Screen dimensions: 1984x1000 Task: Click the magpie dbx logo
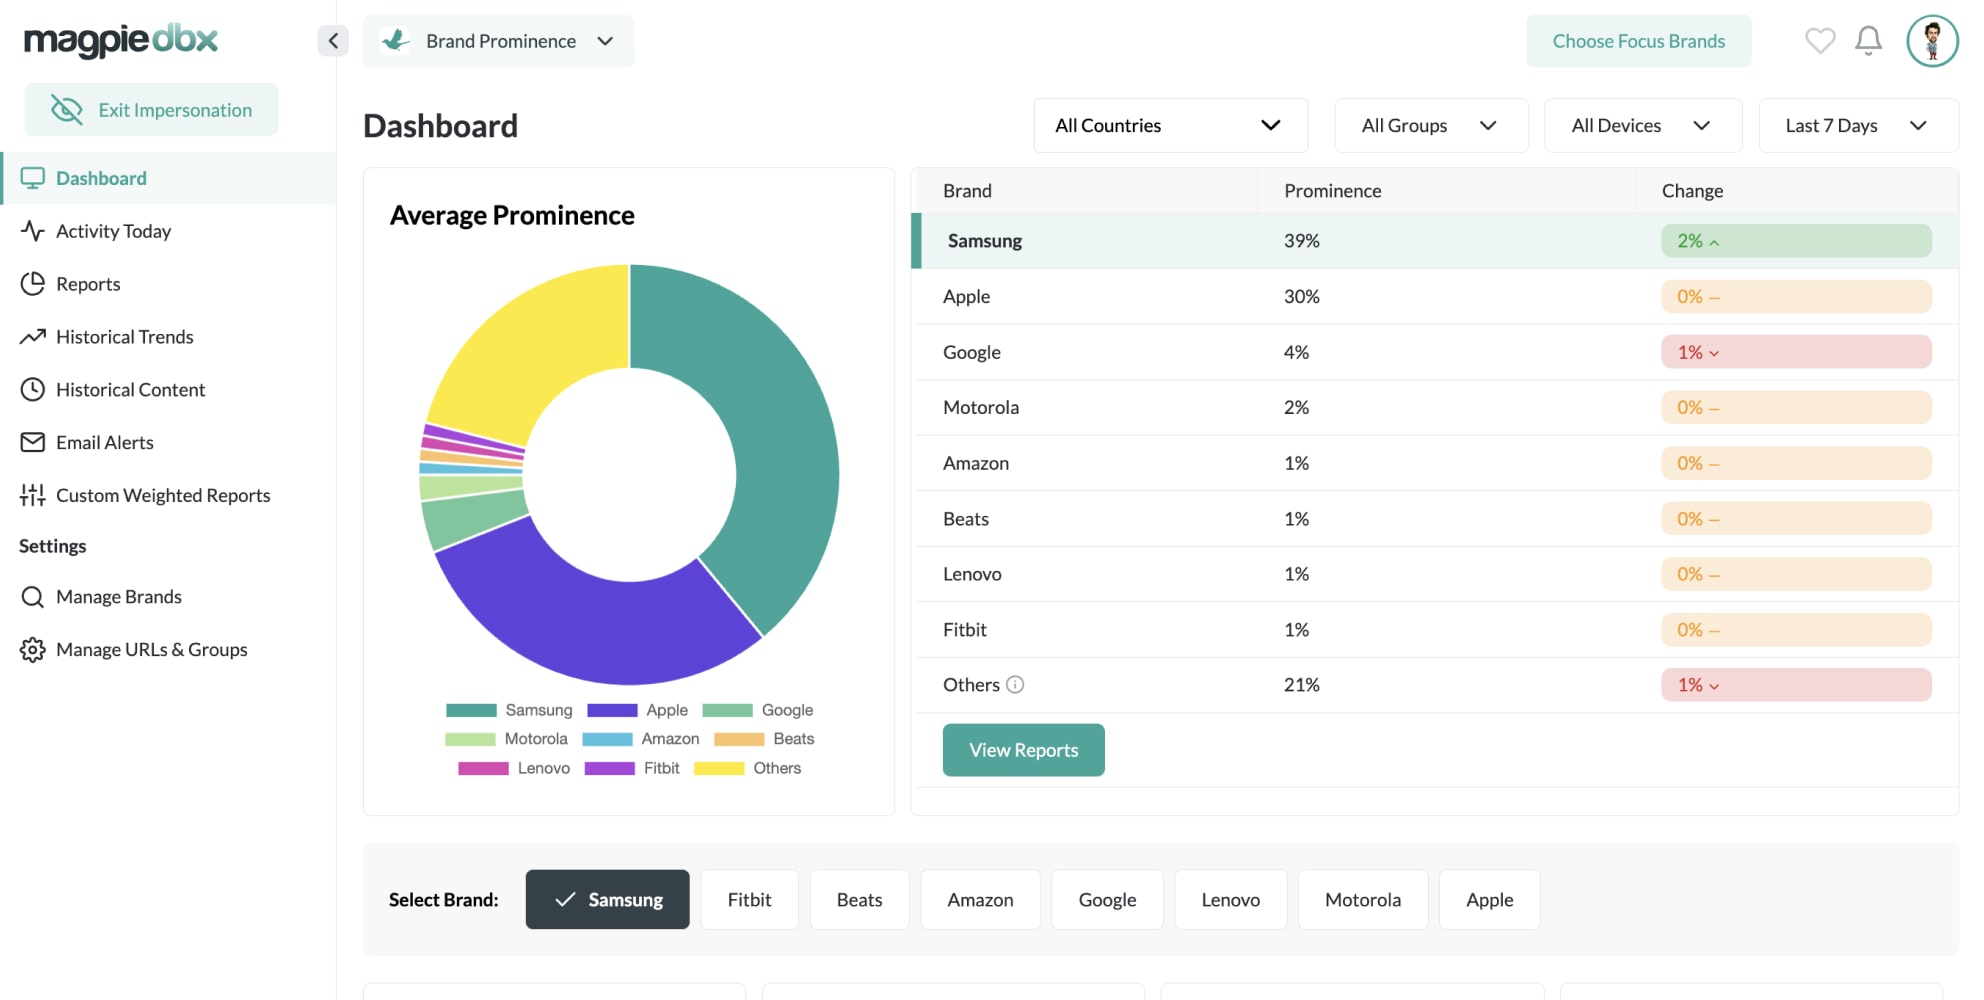(121, 40)
